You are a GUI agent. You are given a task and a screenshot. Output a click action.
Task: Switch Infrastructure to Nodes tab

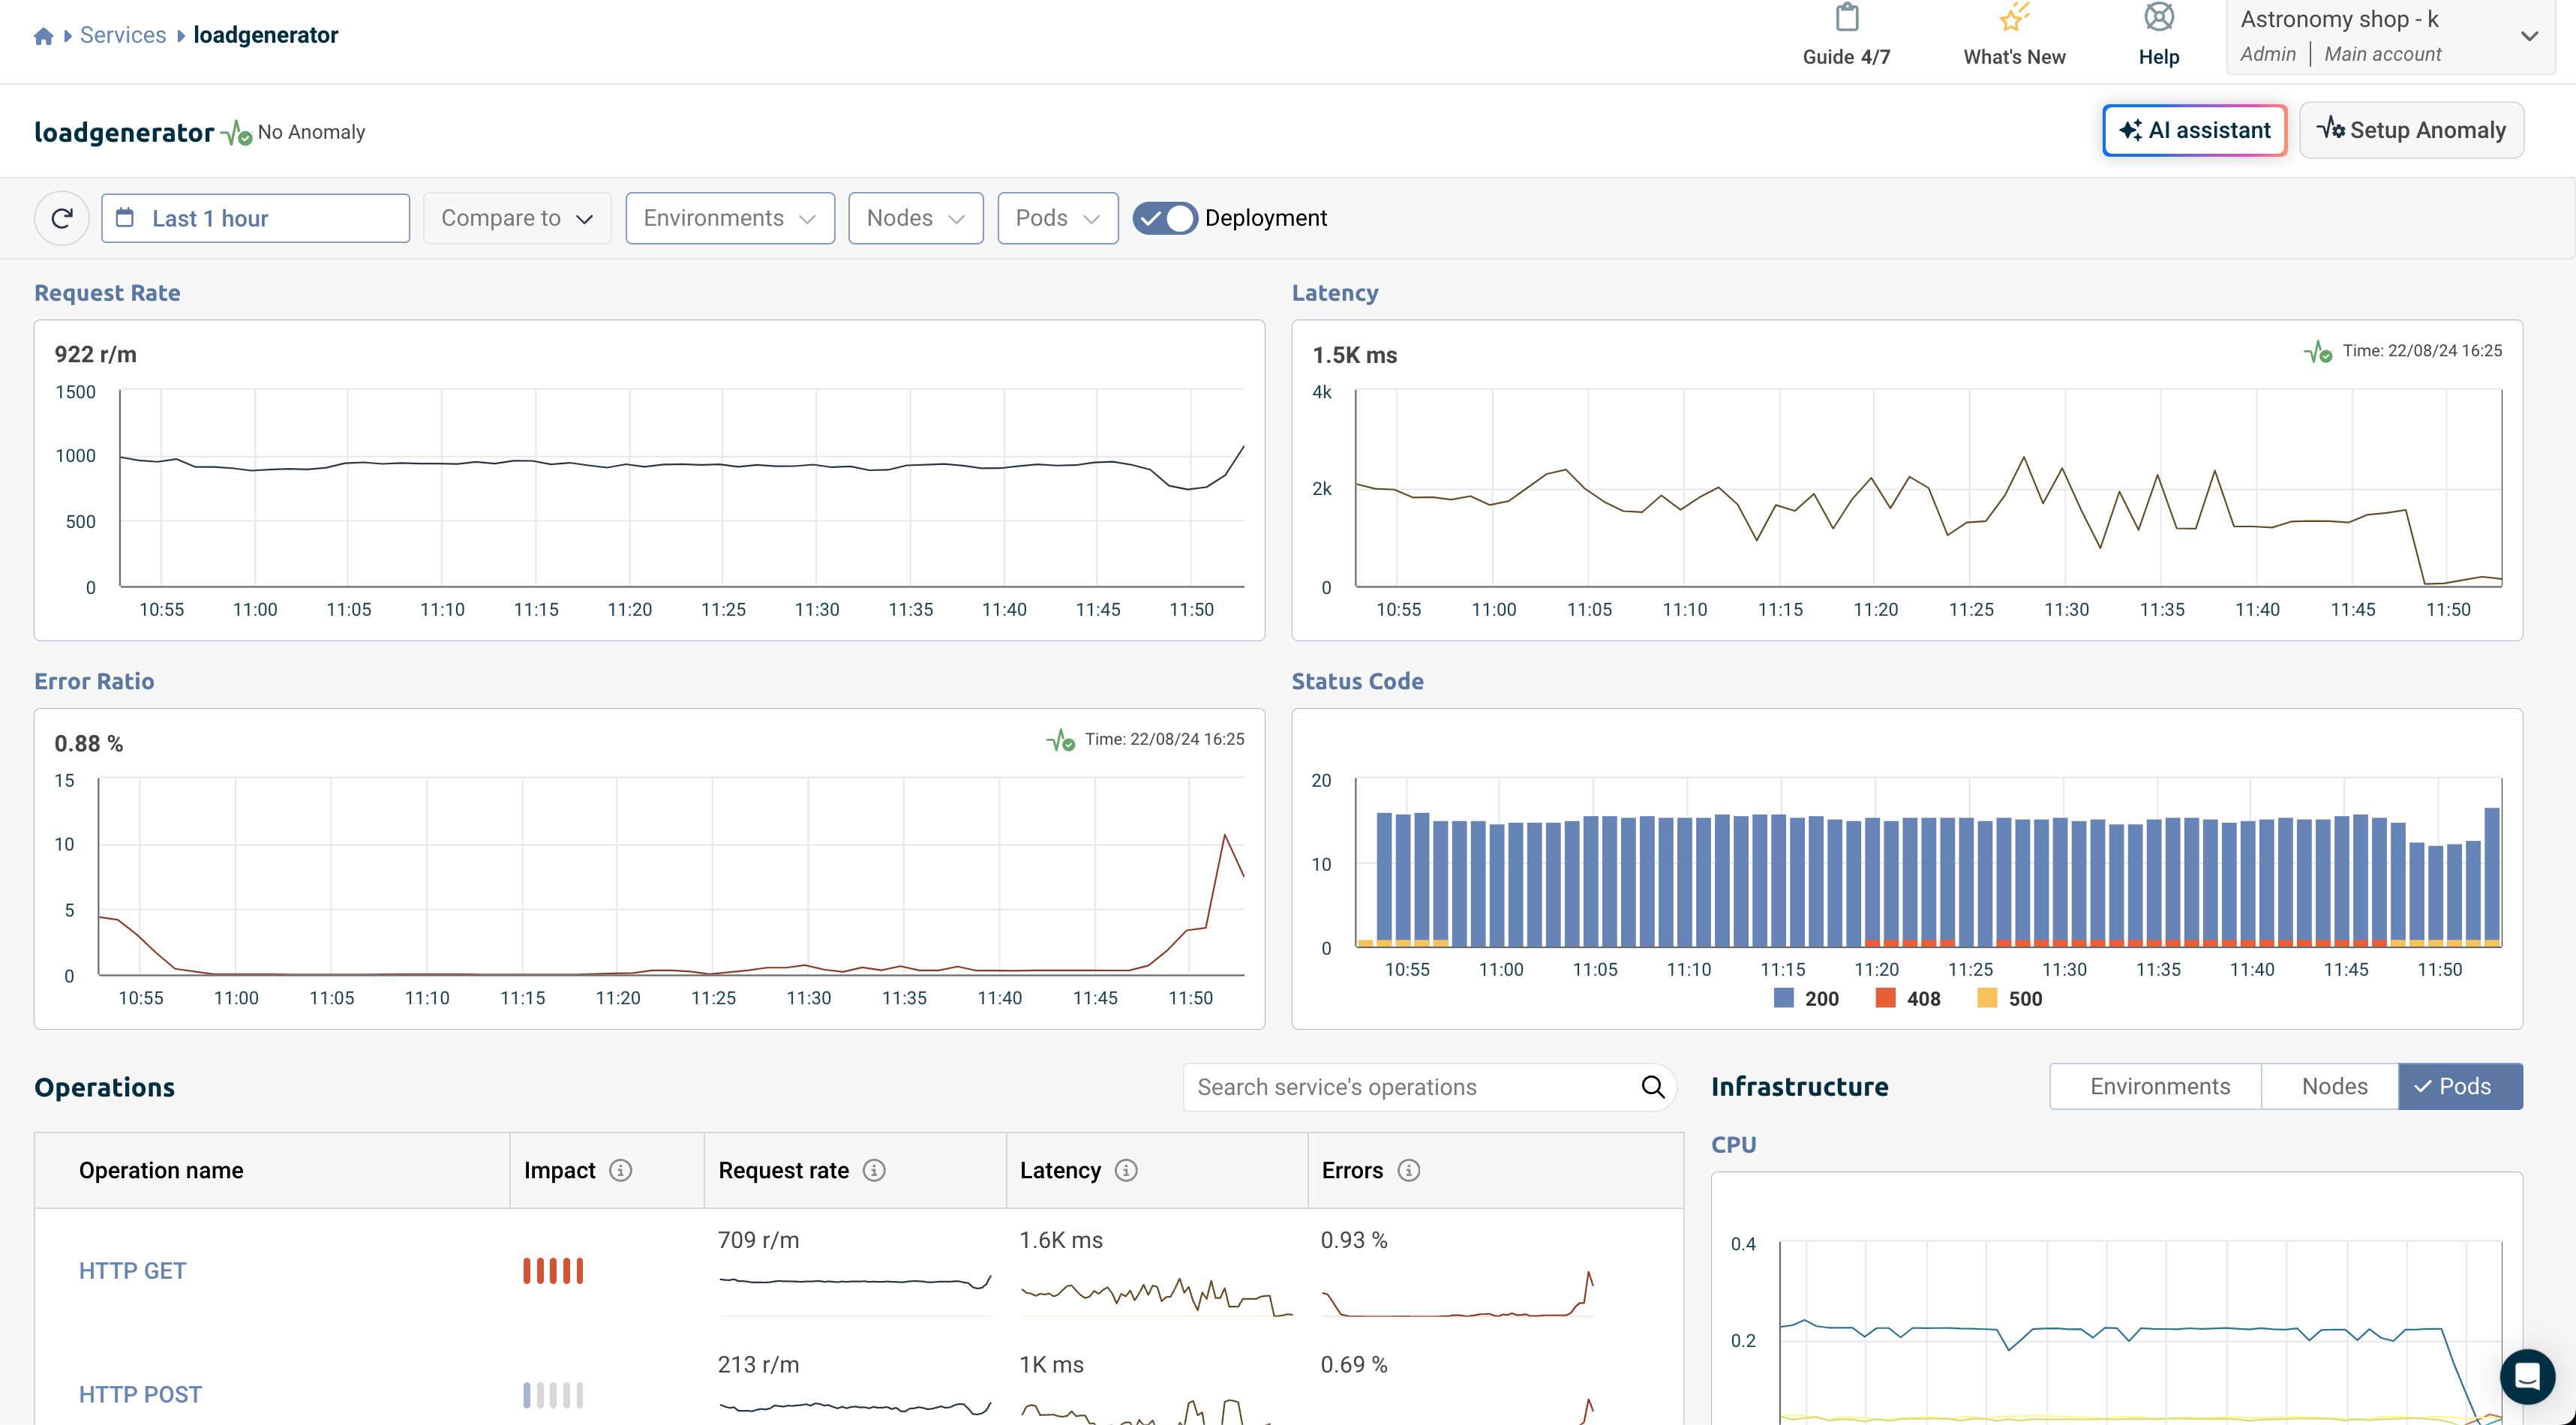2330,1086
